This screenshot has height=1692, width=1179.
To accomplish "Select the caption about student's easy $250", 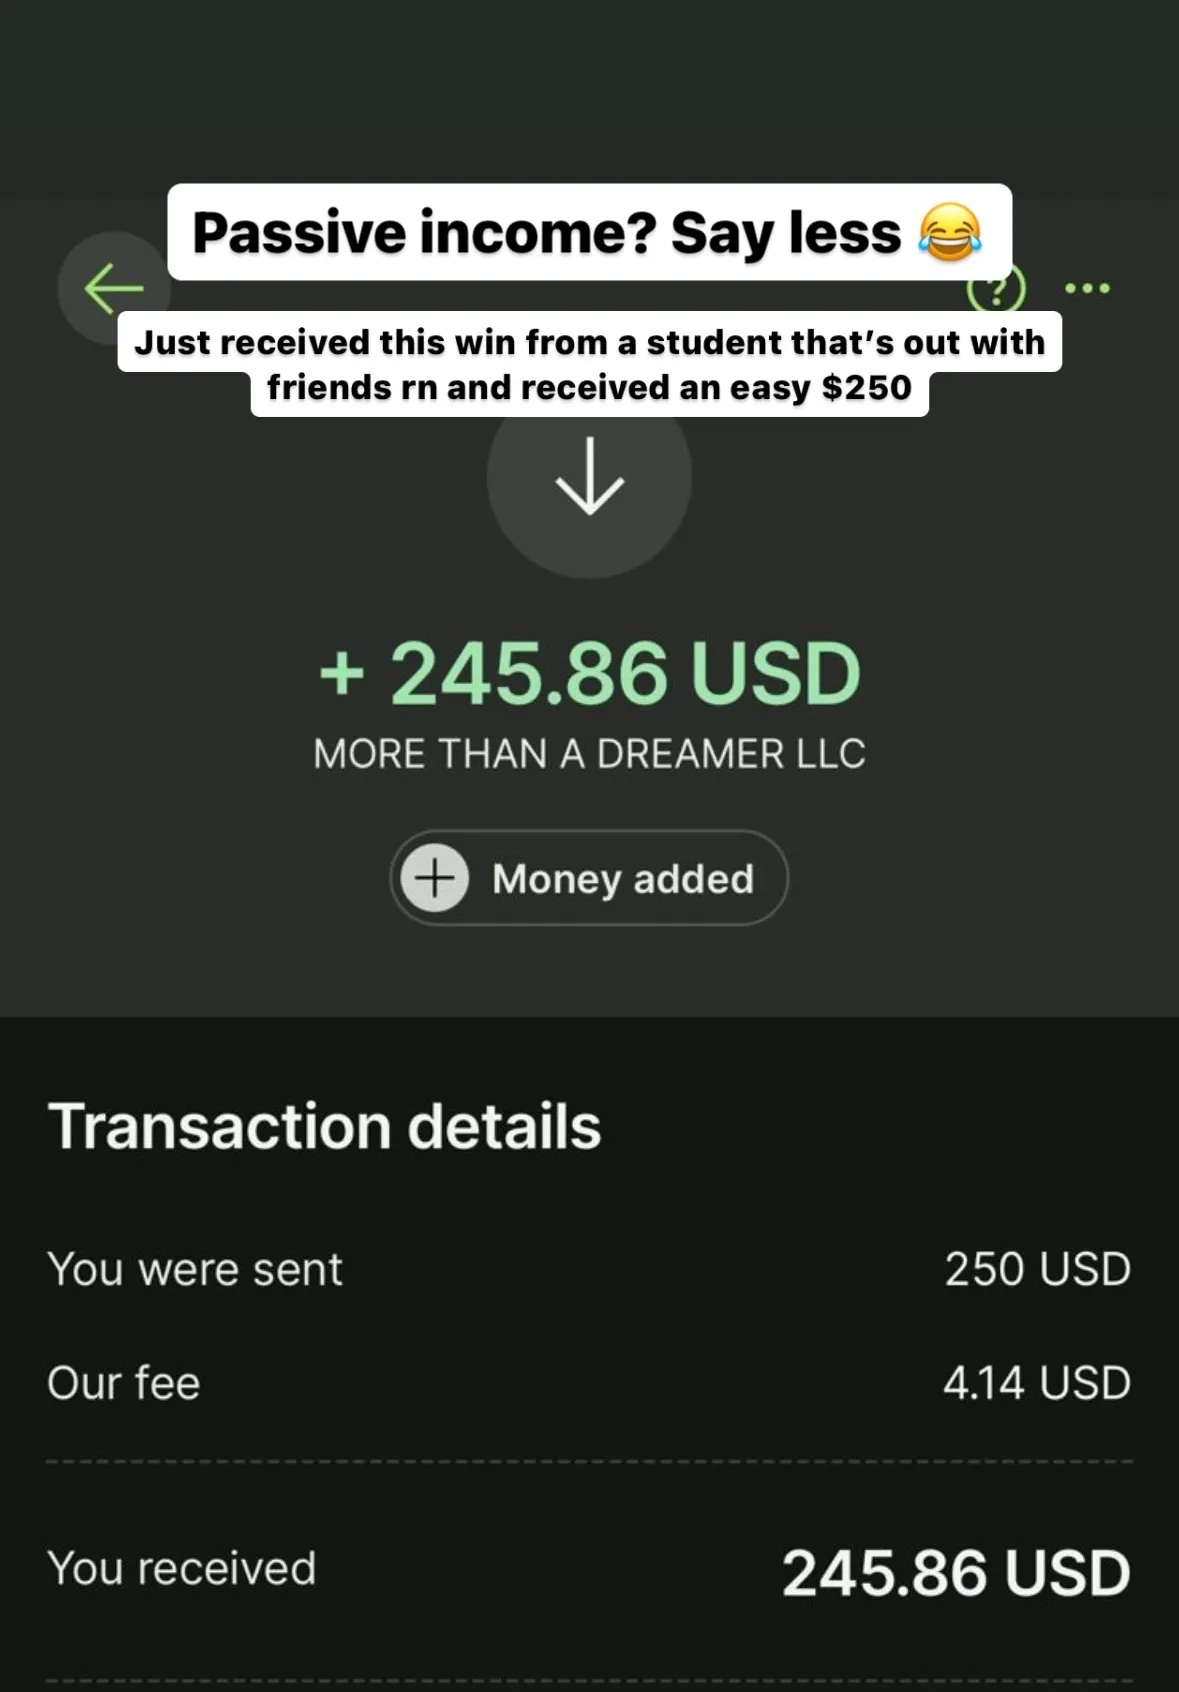I will [590, 365].
